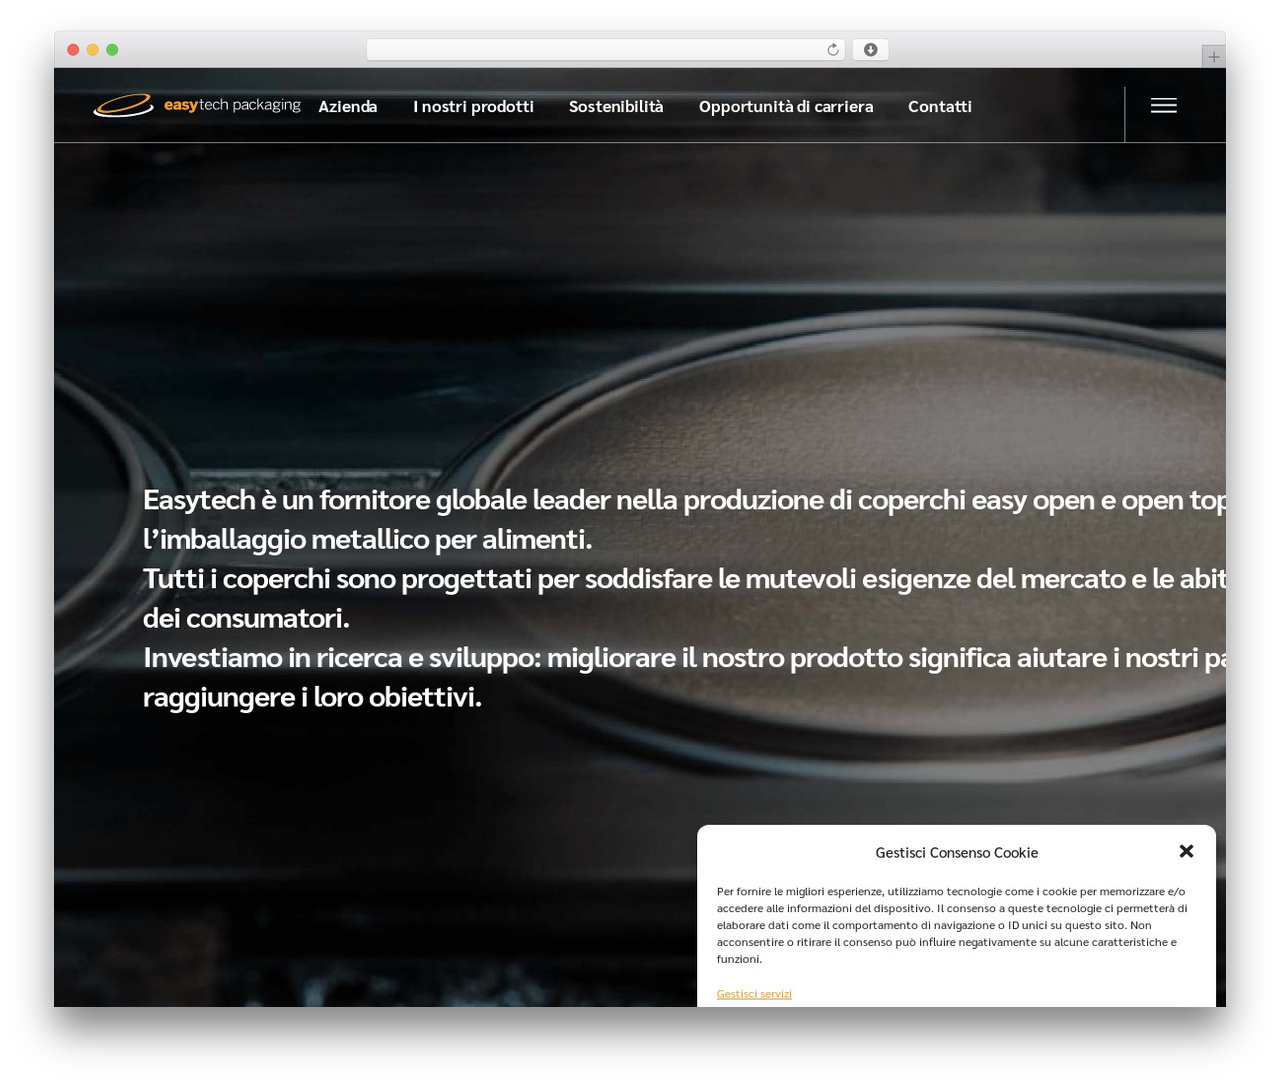
Task: Focus the browser address bar
Action: click(606, 50)
